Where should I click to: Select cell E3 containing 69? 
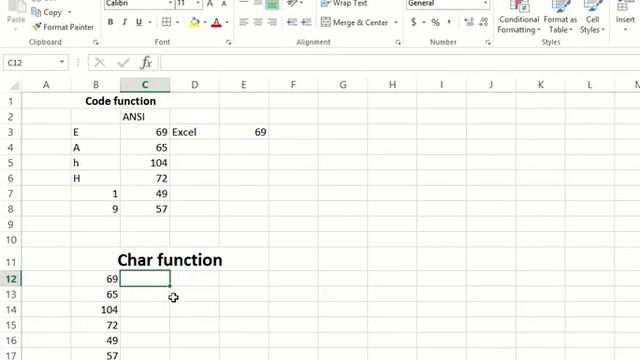[244, 132]
